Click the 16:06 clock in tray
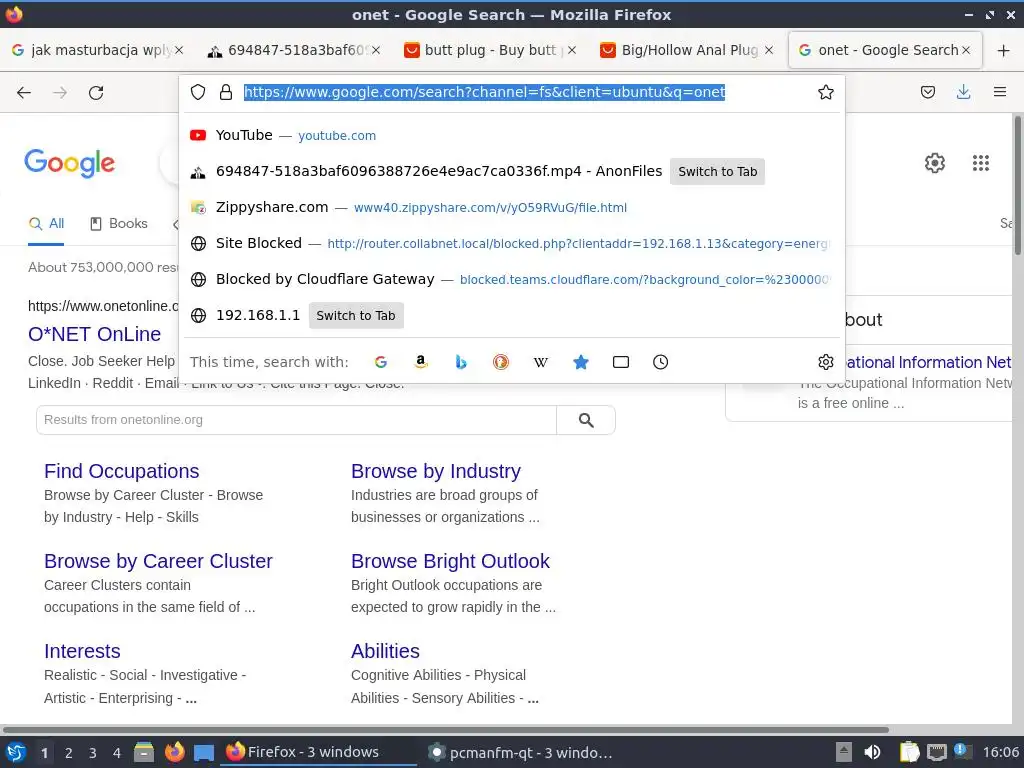Image resolution: width=1024 pixels, height=768 pixels. [1000, 752]
